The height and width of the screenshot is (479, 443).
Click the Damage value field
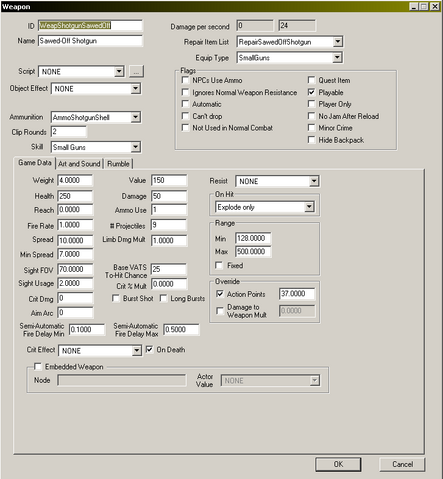tap(169, 196)
